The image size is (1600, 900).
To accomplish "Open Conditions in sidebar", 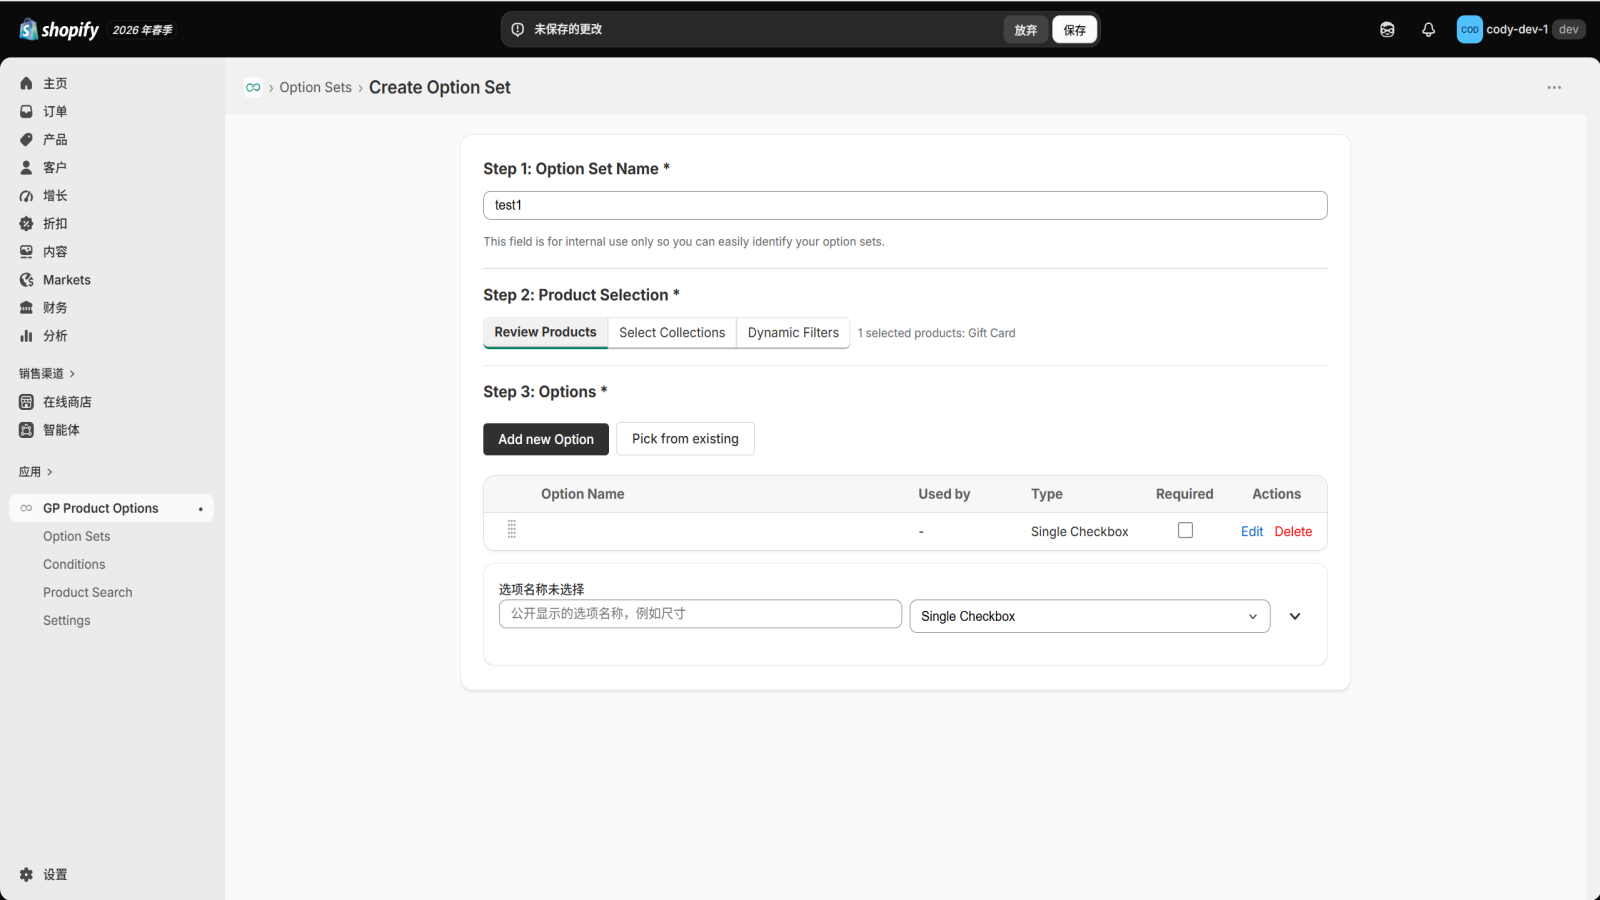I will coord(74,565).
